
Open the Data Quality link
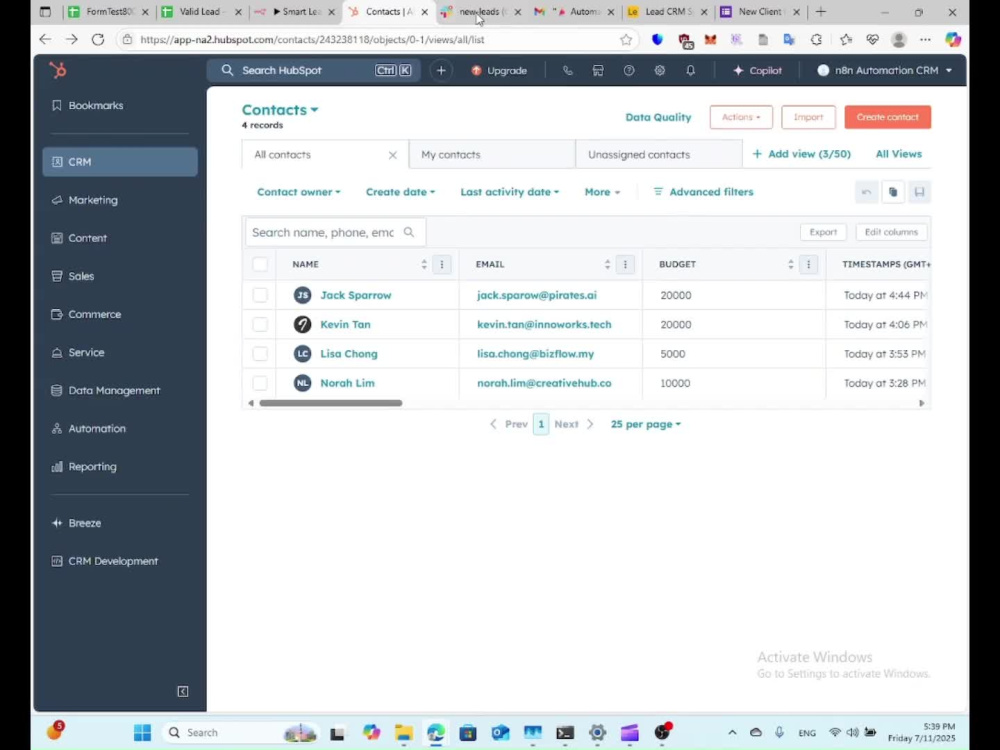coord(658,117)
